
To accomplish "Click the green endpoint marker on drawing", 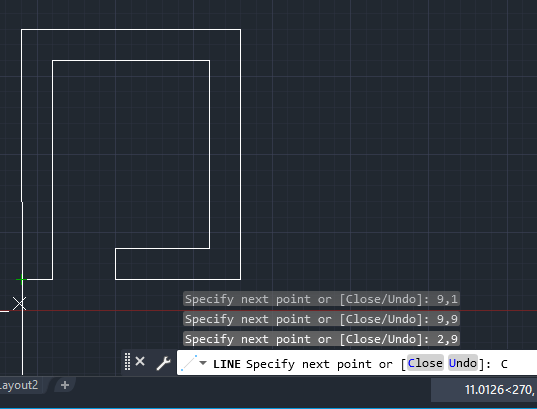I will (x=22, y=280).
